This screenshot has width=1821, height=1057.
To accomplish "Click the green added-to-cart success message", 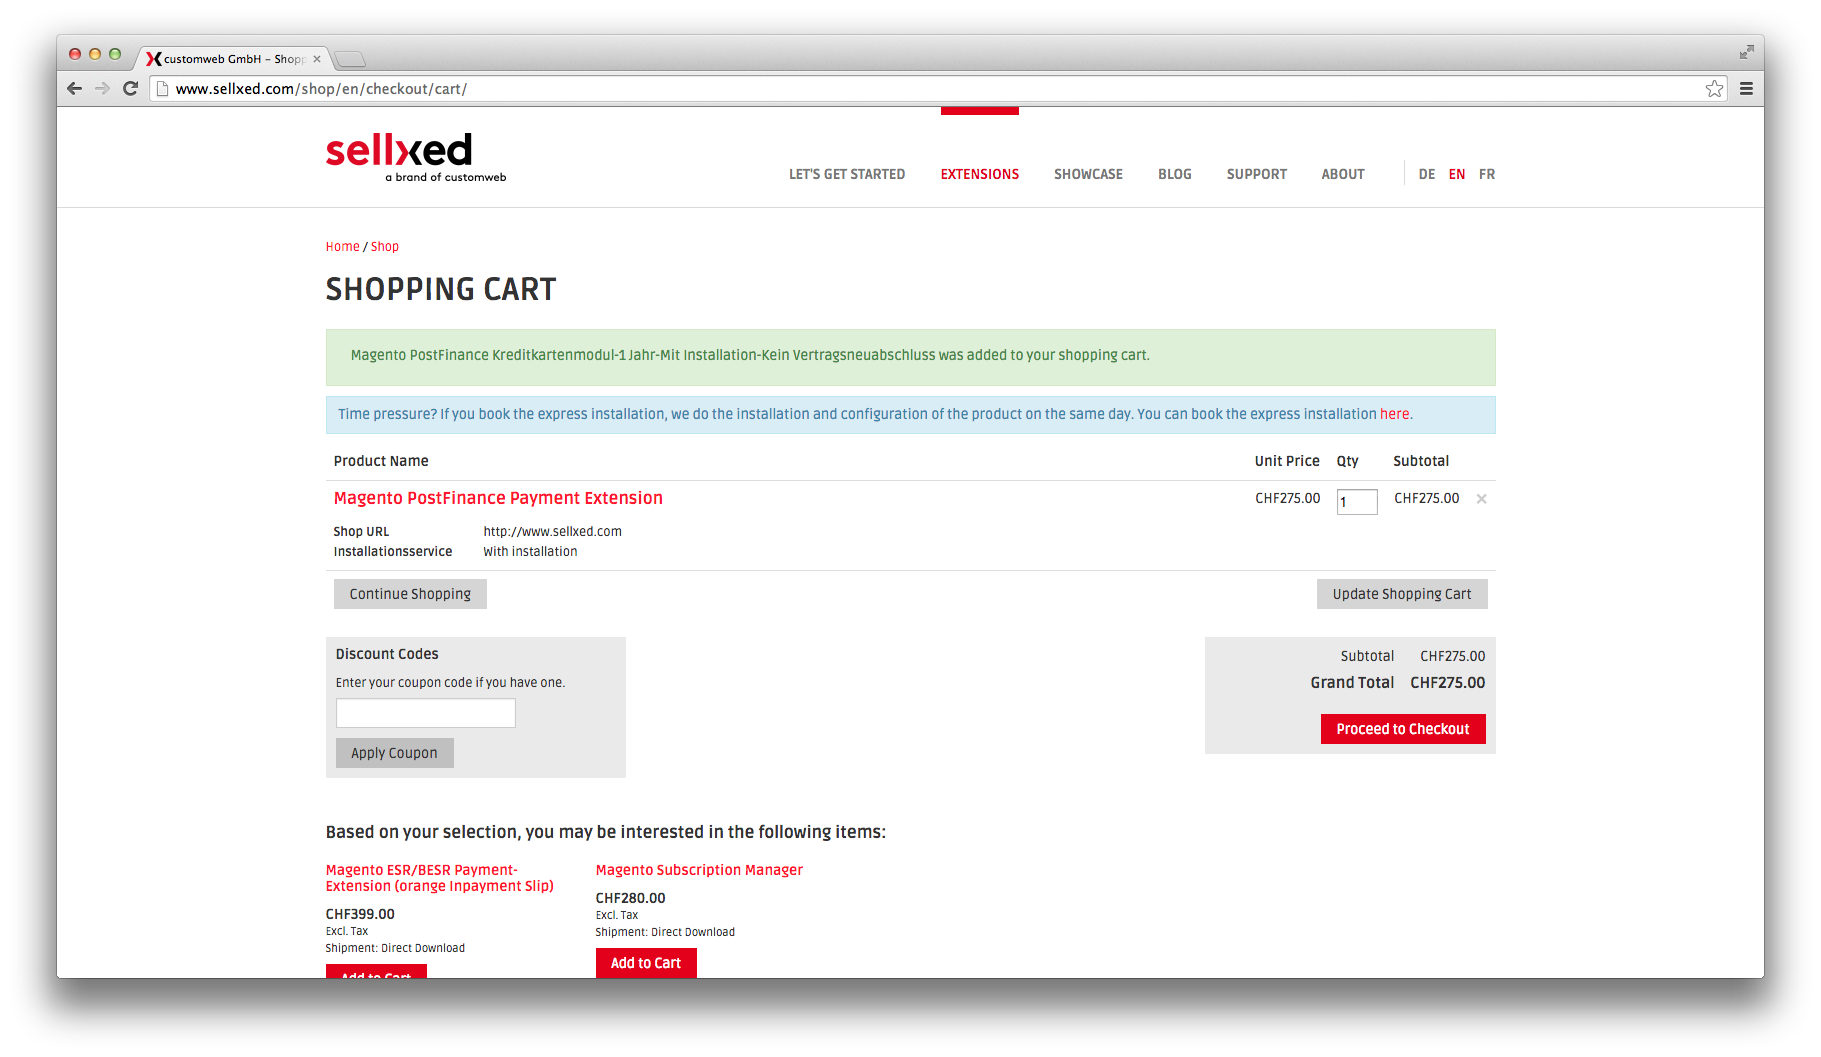I will 910,357.
